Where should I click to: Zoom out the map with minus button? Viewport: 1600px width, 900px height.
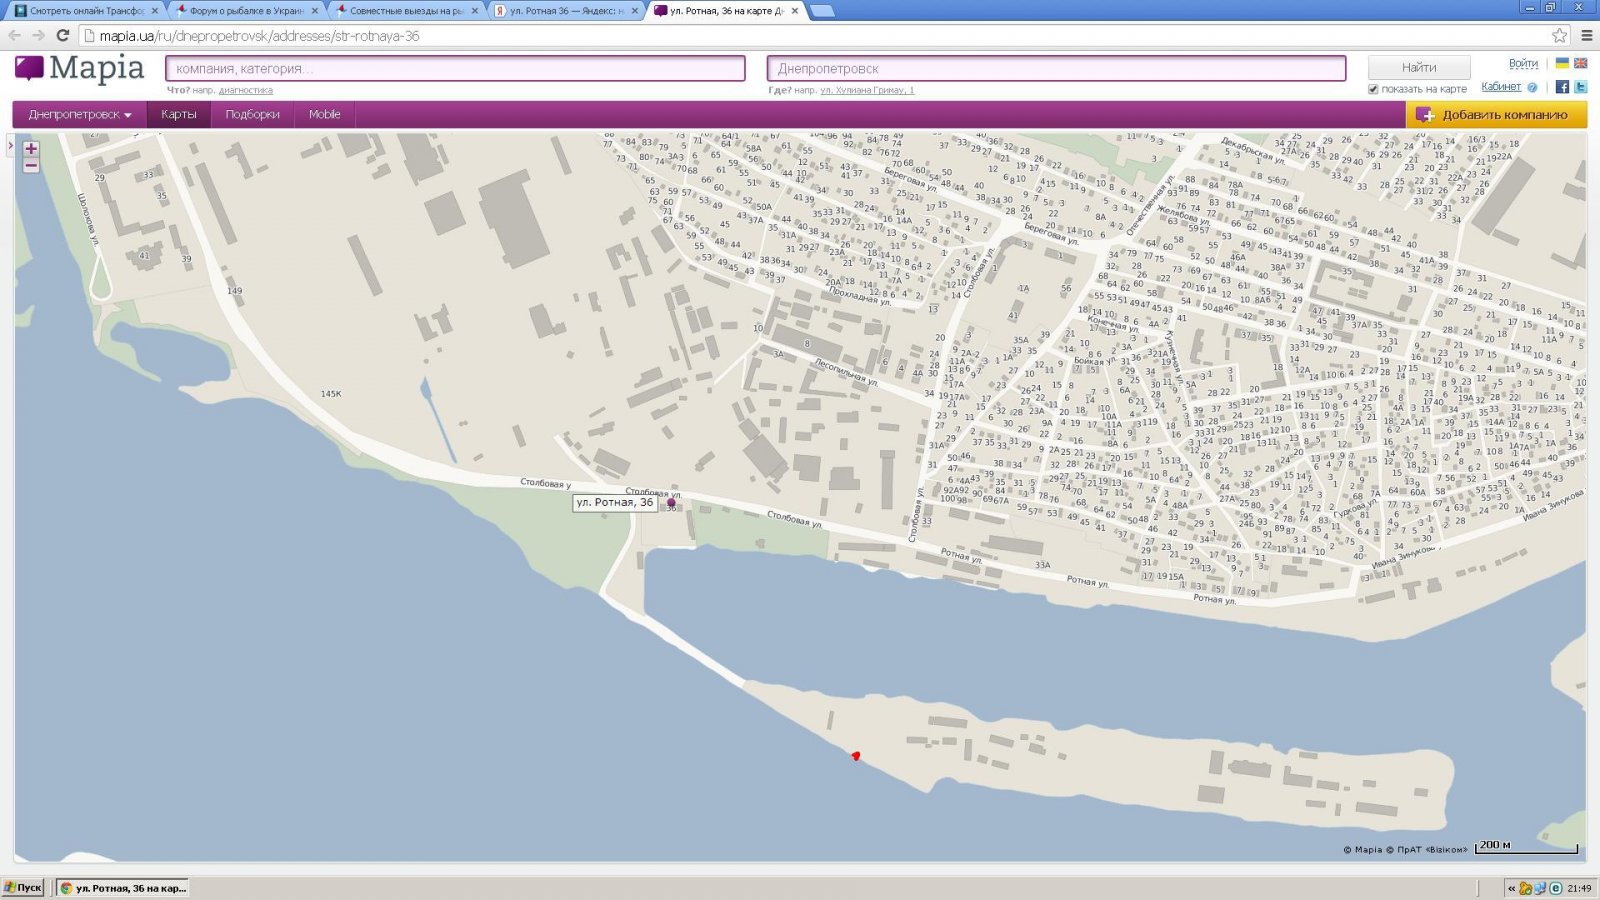click(31, 165)
